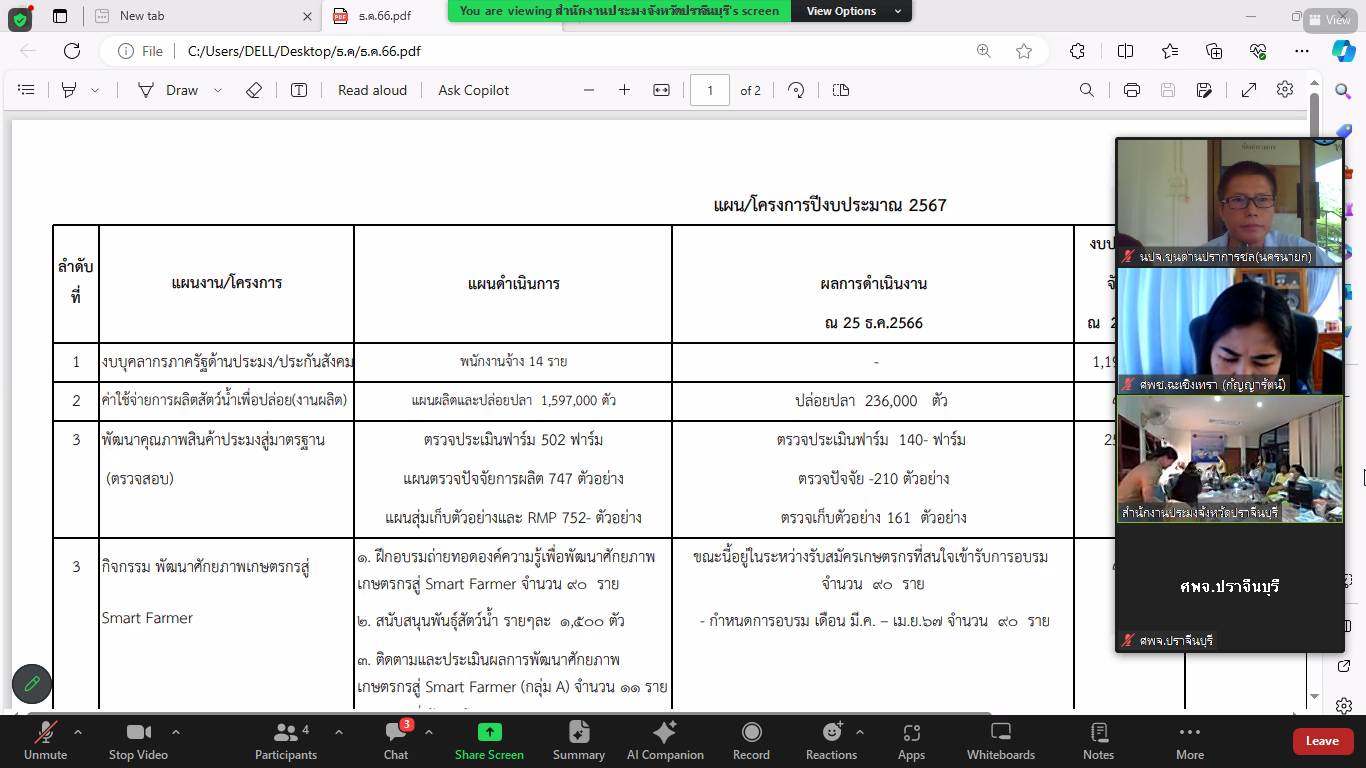Print the PDF

coord(1132,90)
